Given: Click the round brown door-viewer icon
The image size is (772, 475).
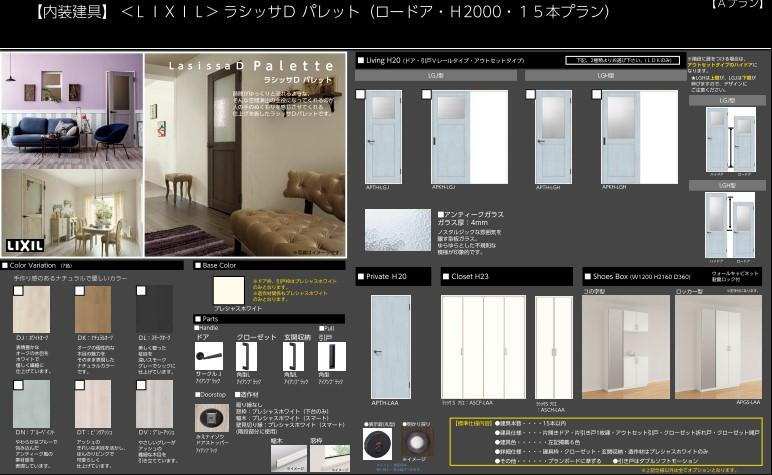Looking at the screenshot, I should click(417, 442).
